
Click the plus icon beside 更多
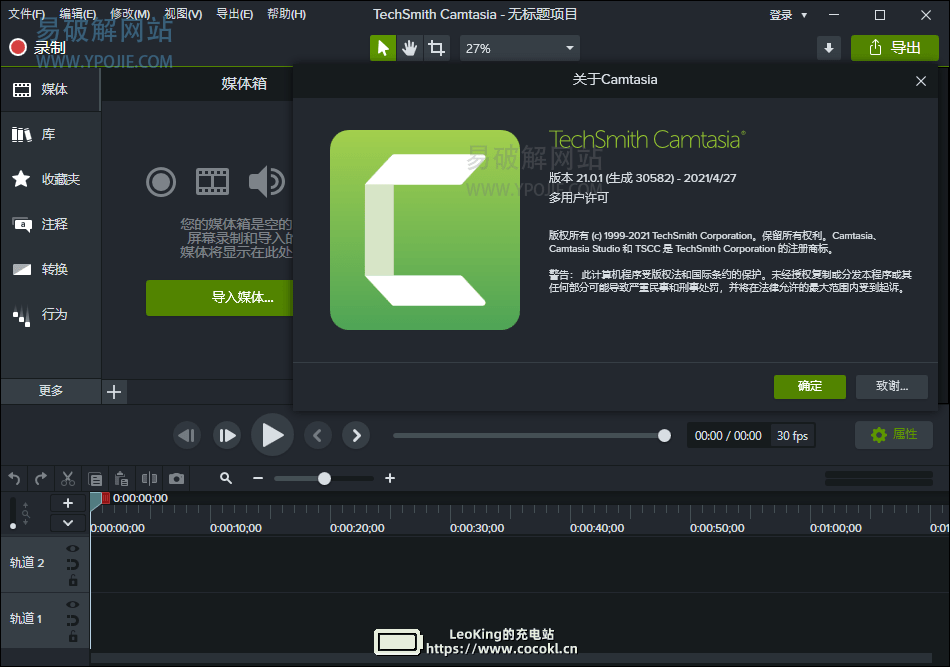pos(114,392)
